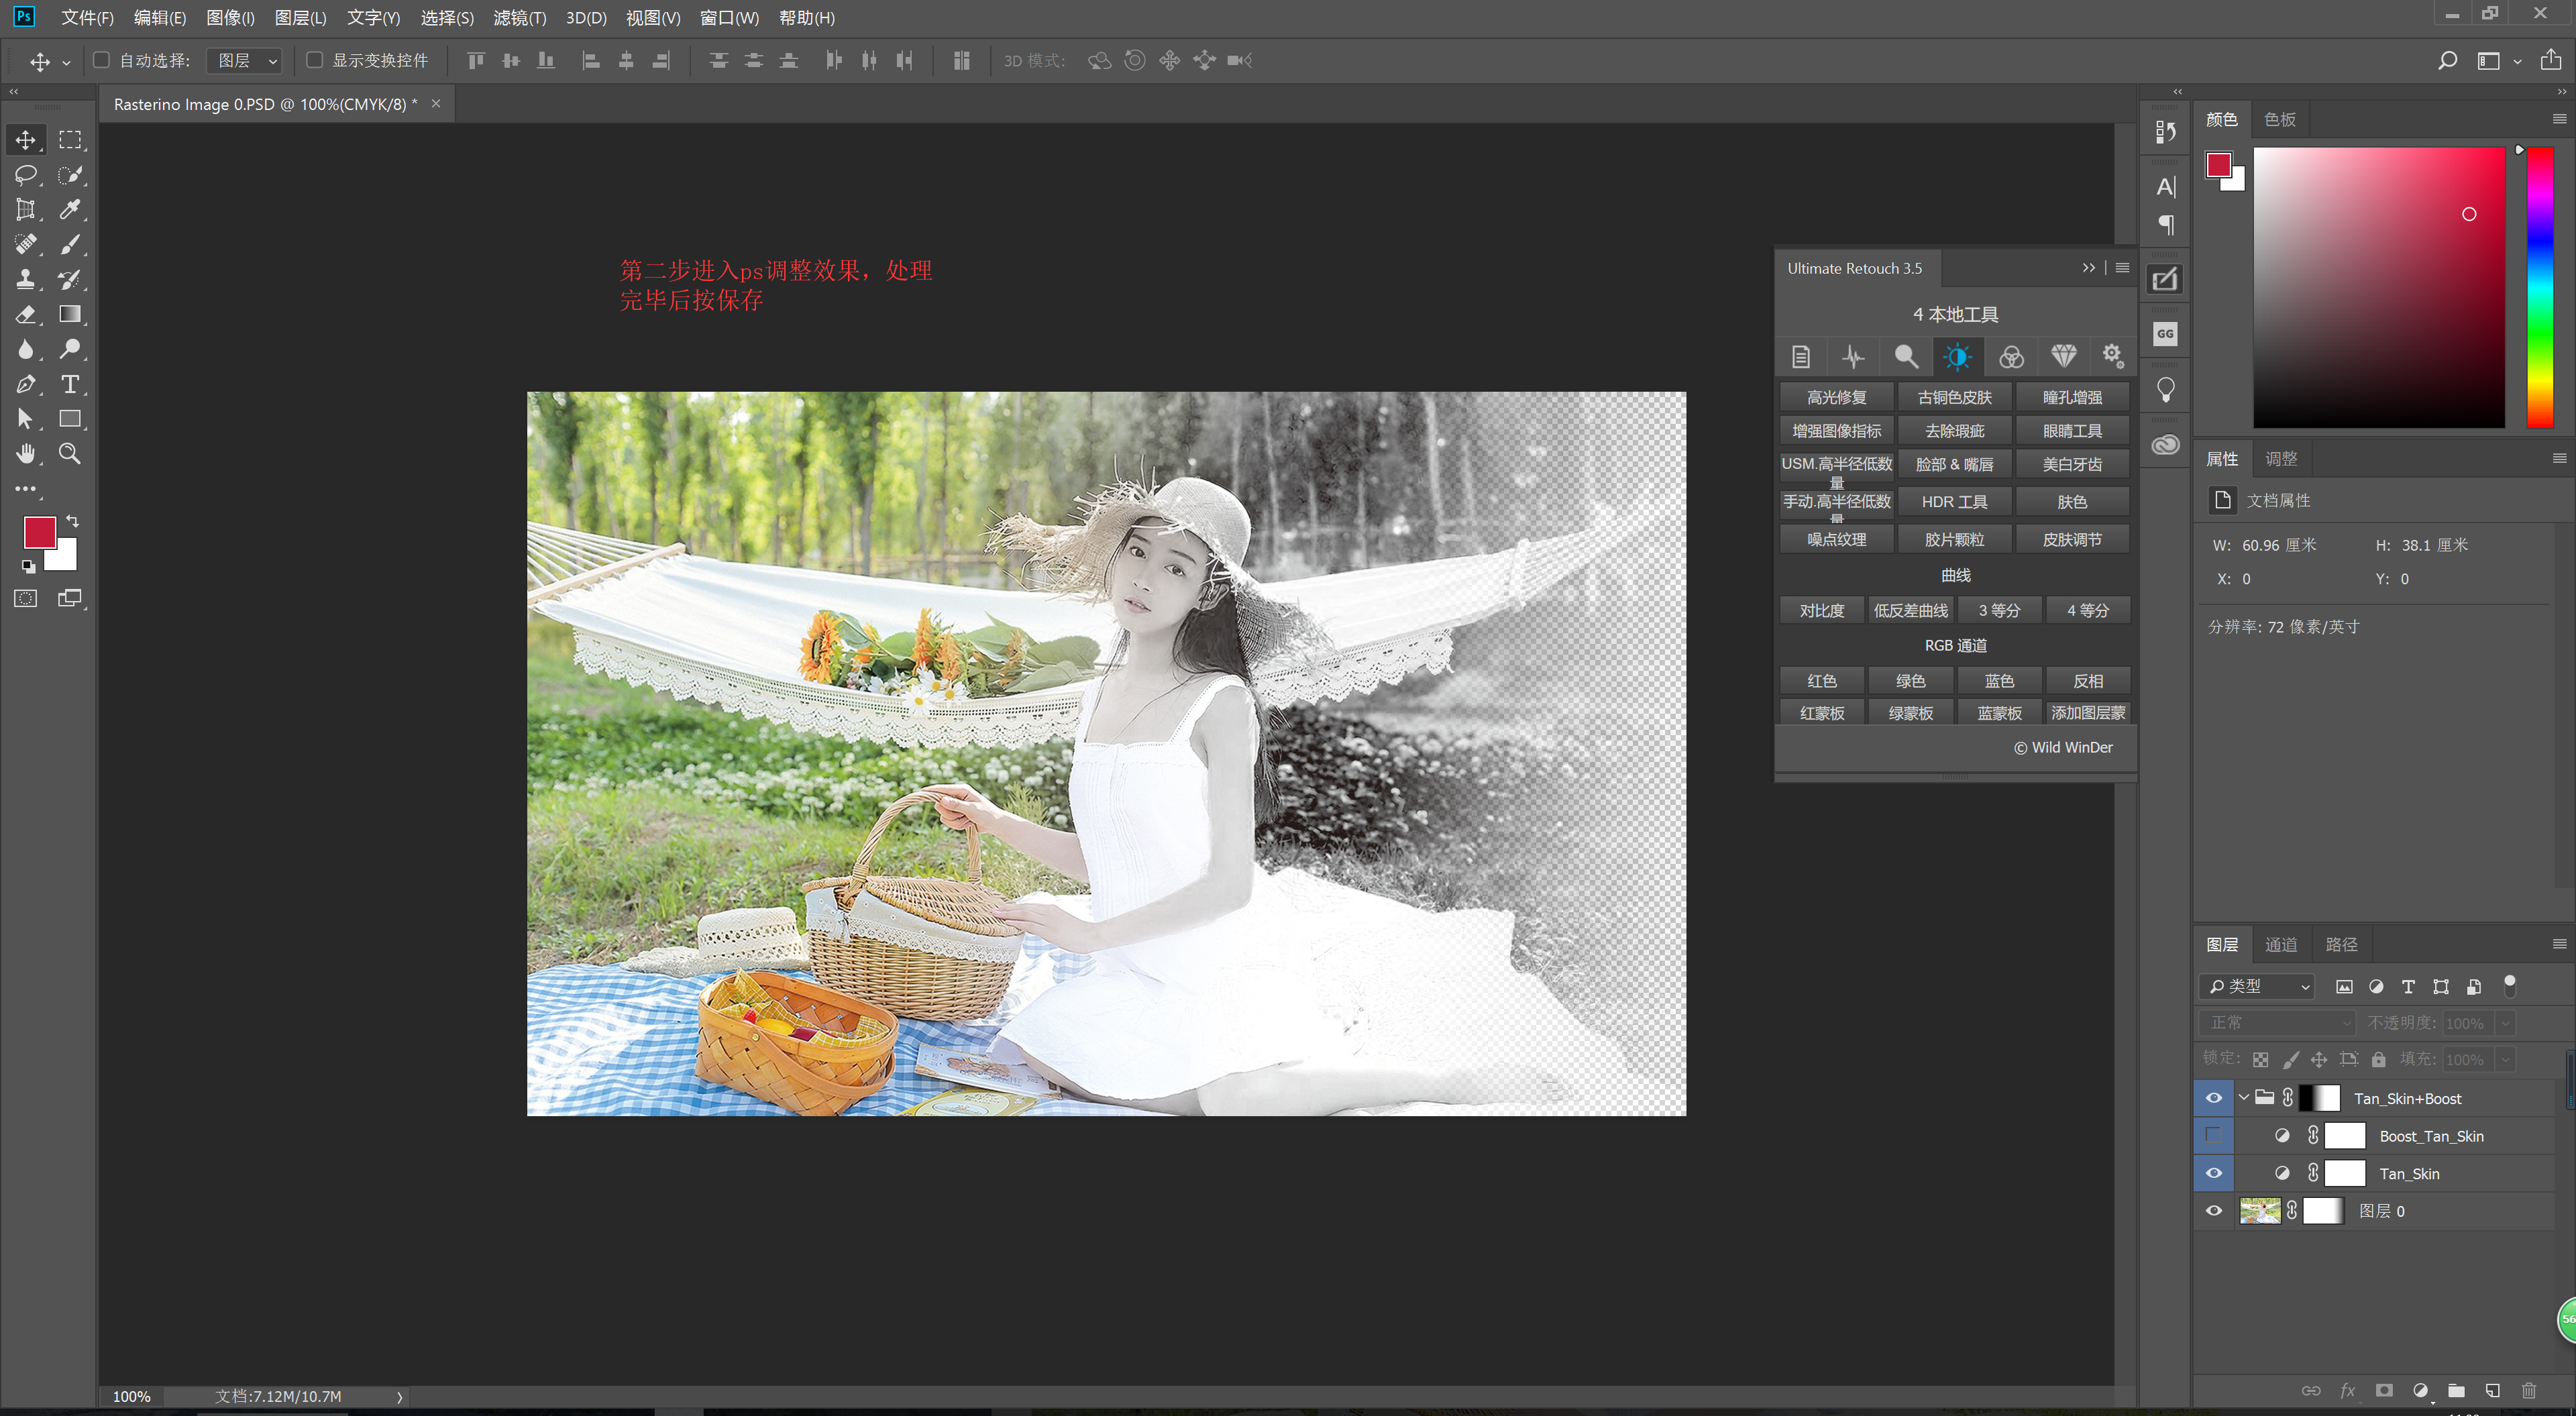
Task: Open the 类型 layer filter dropdown
Action: click(x=2258, y=986)
